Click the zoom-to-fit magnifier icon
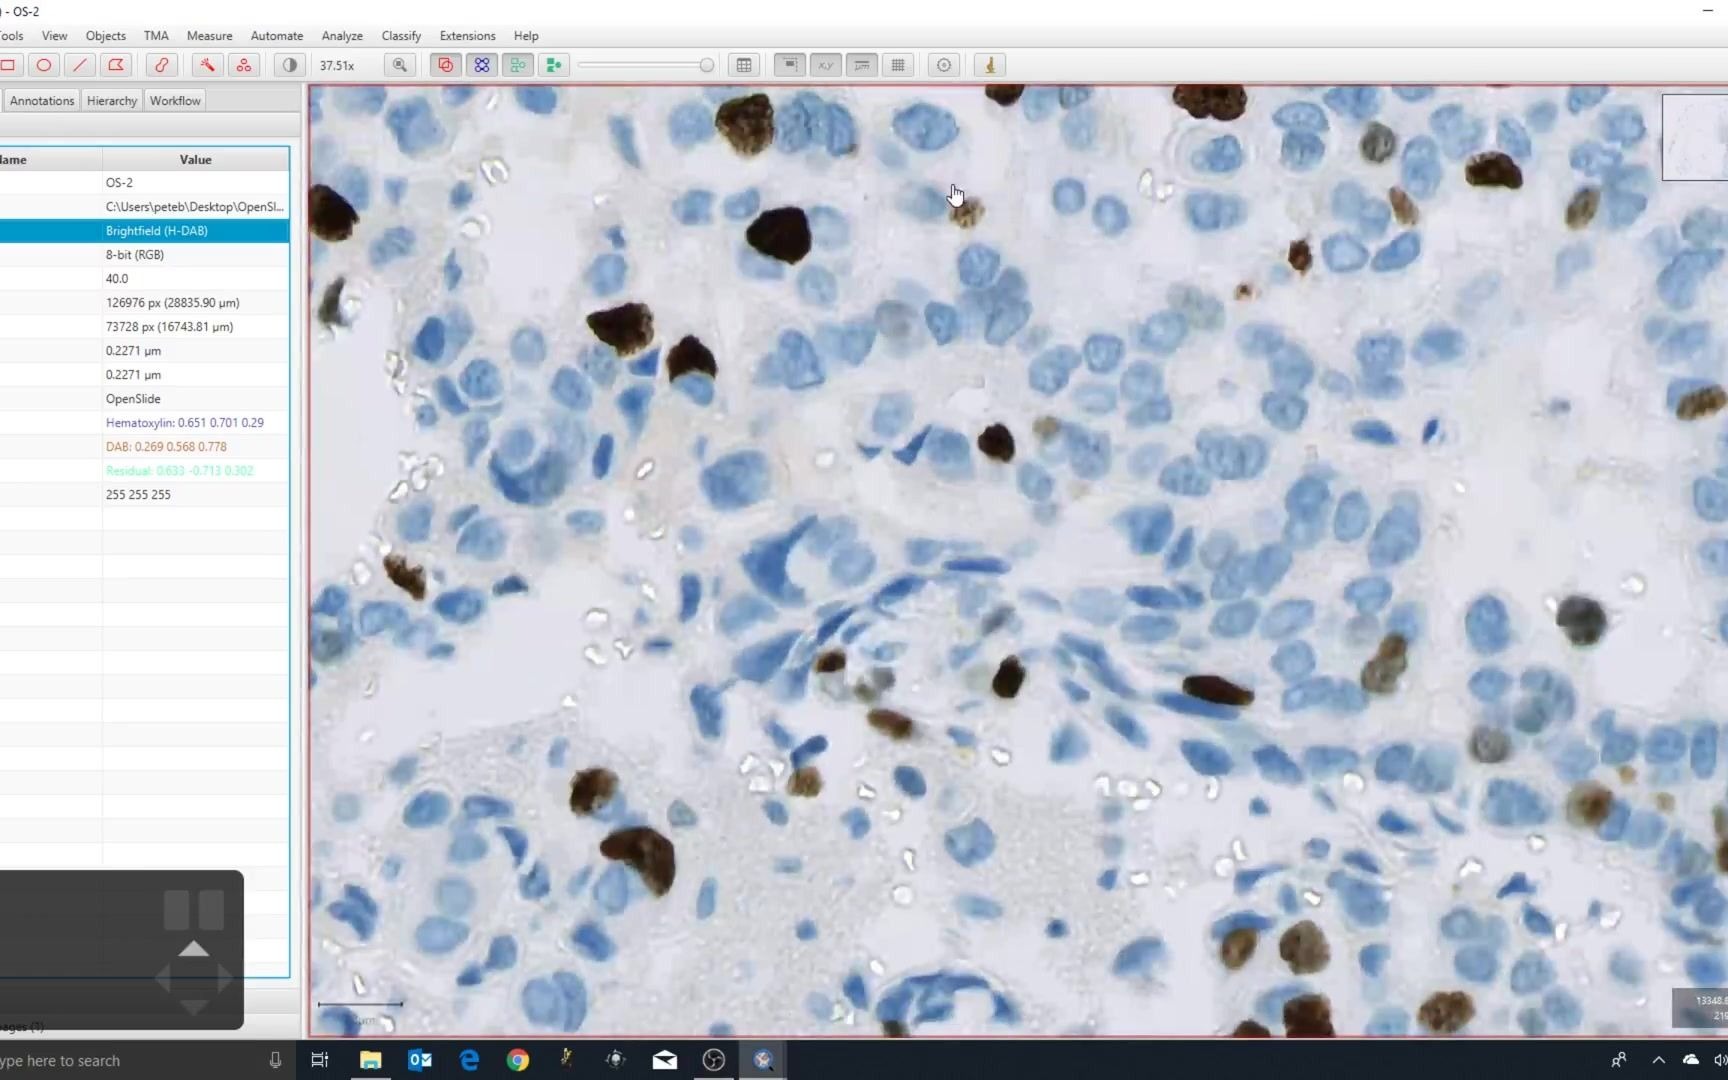Image resolution: width=1728 pixels, height=1080 pixels. tap(400, 65)
